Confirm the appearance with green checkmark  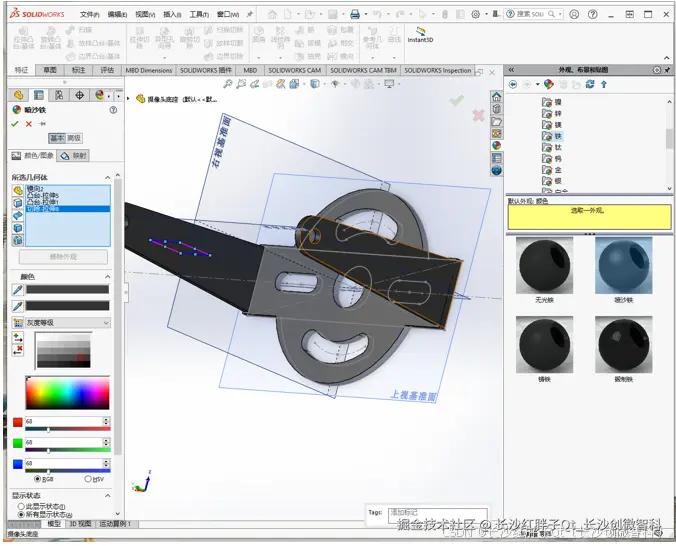coord(15,124)
